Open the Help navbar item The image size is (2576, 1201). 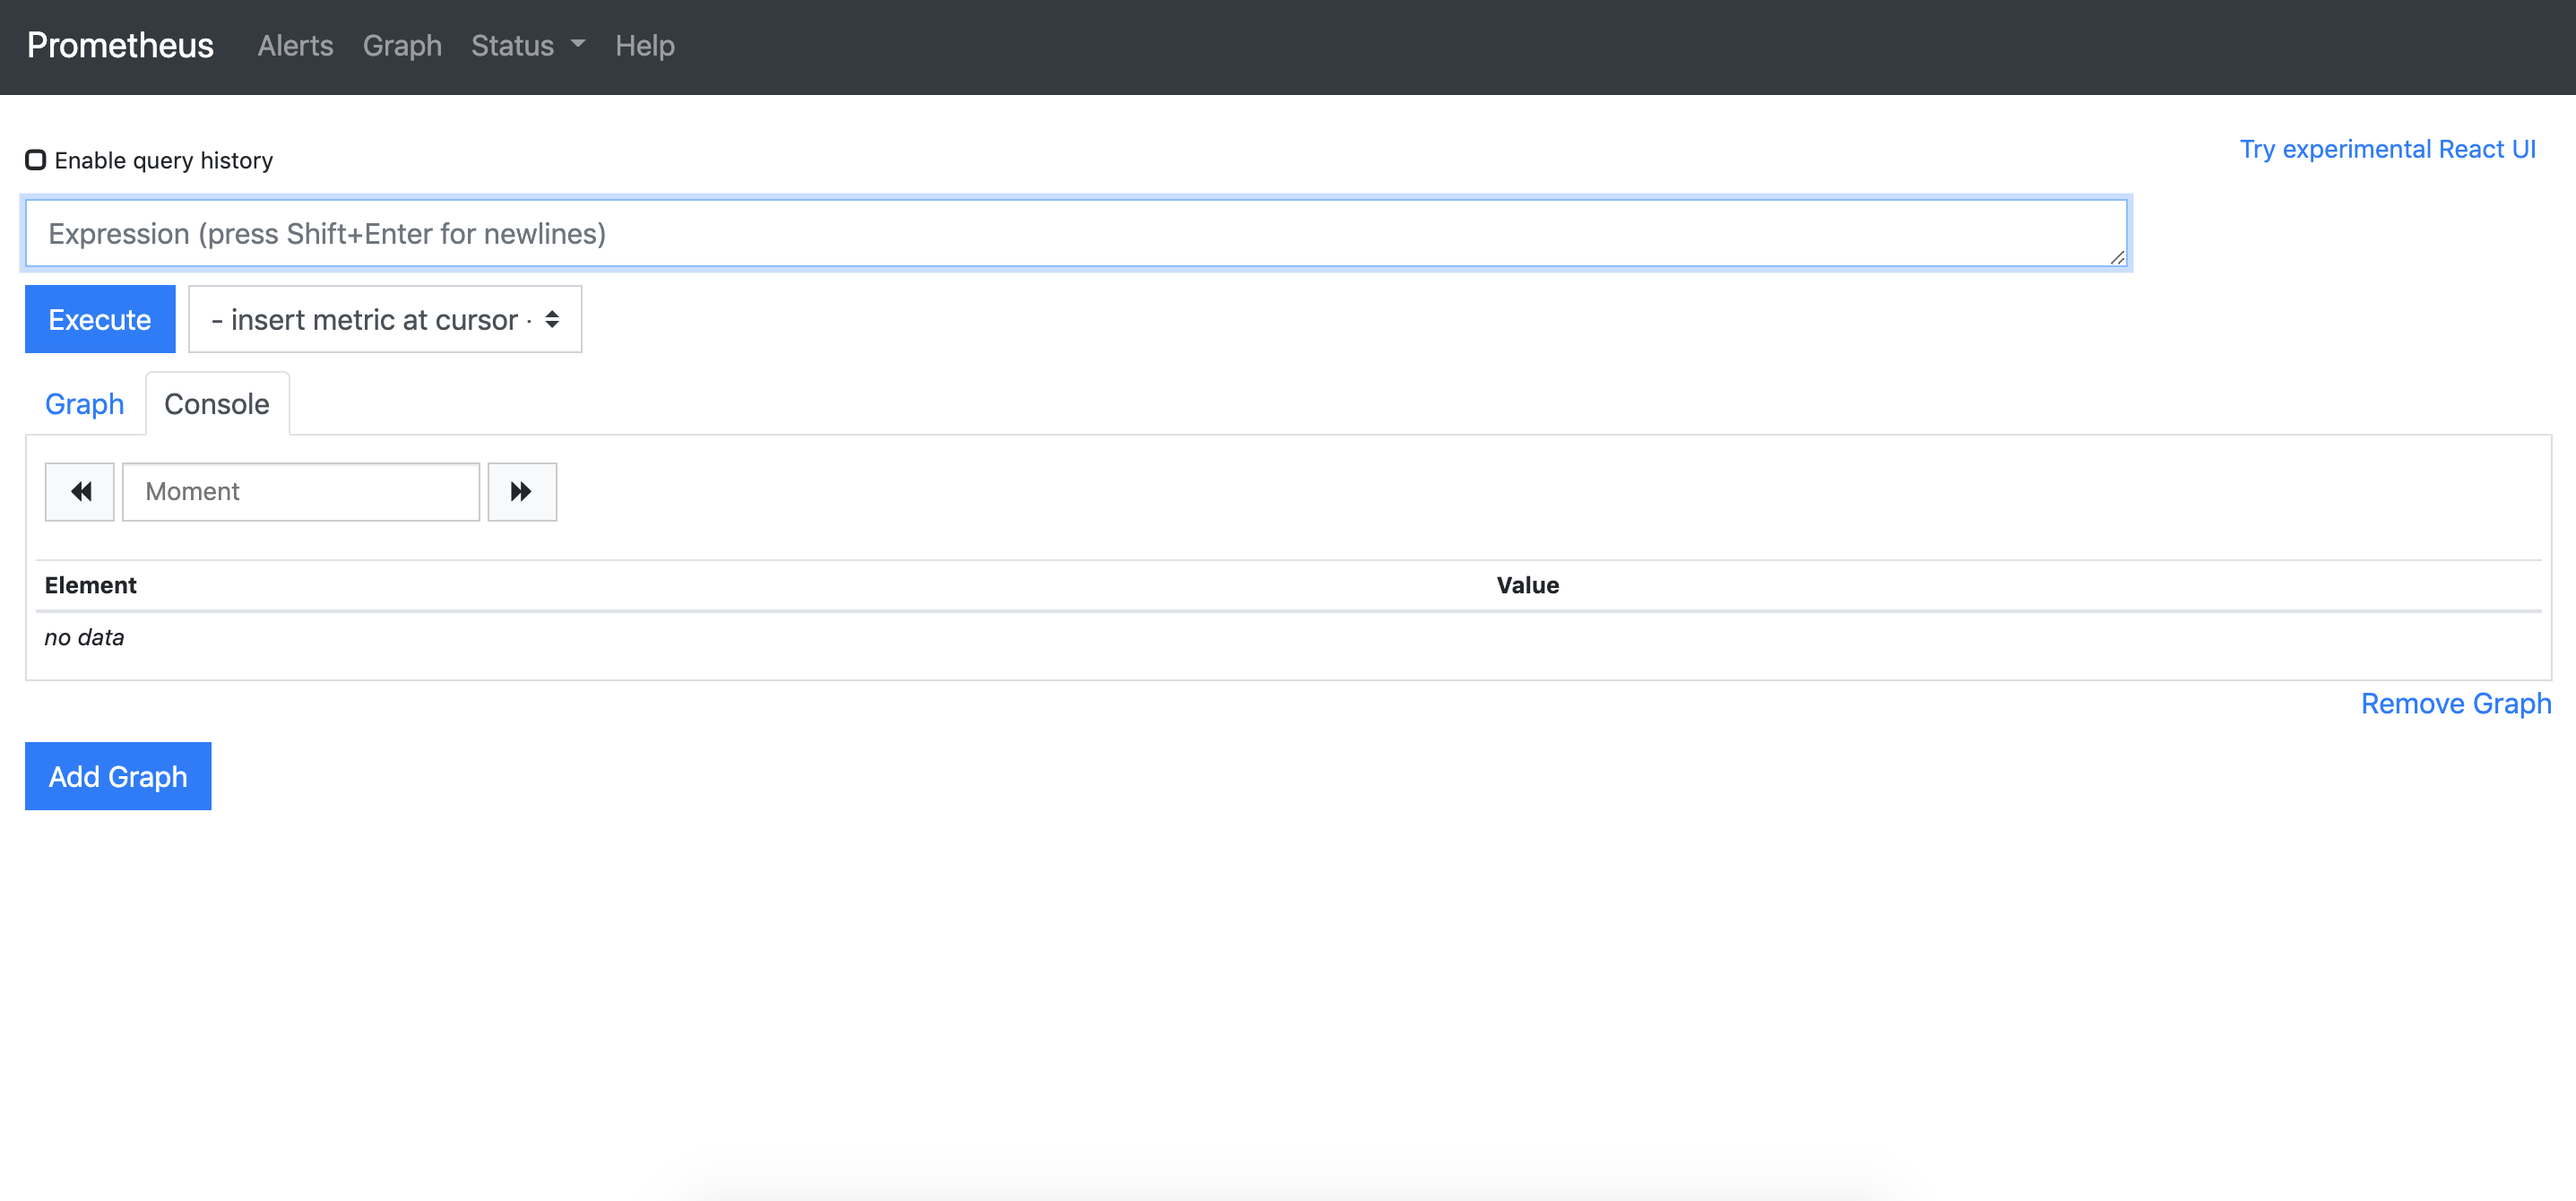[645, 46]
